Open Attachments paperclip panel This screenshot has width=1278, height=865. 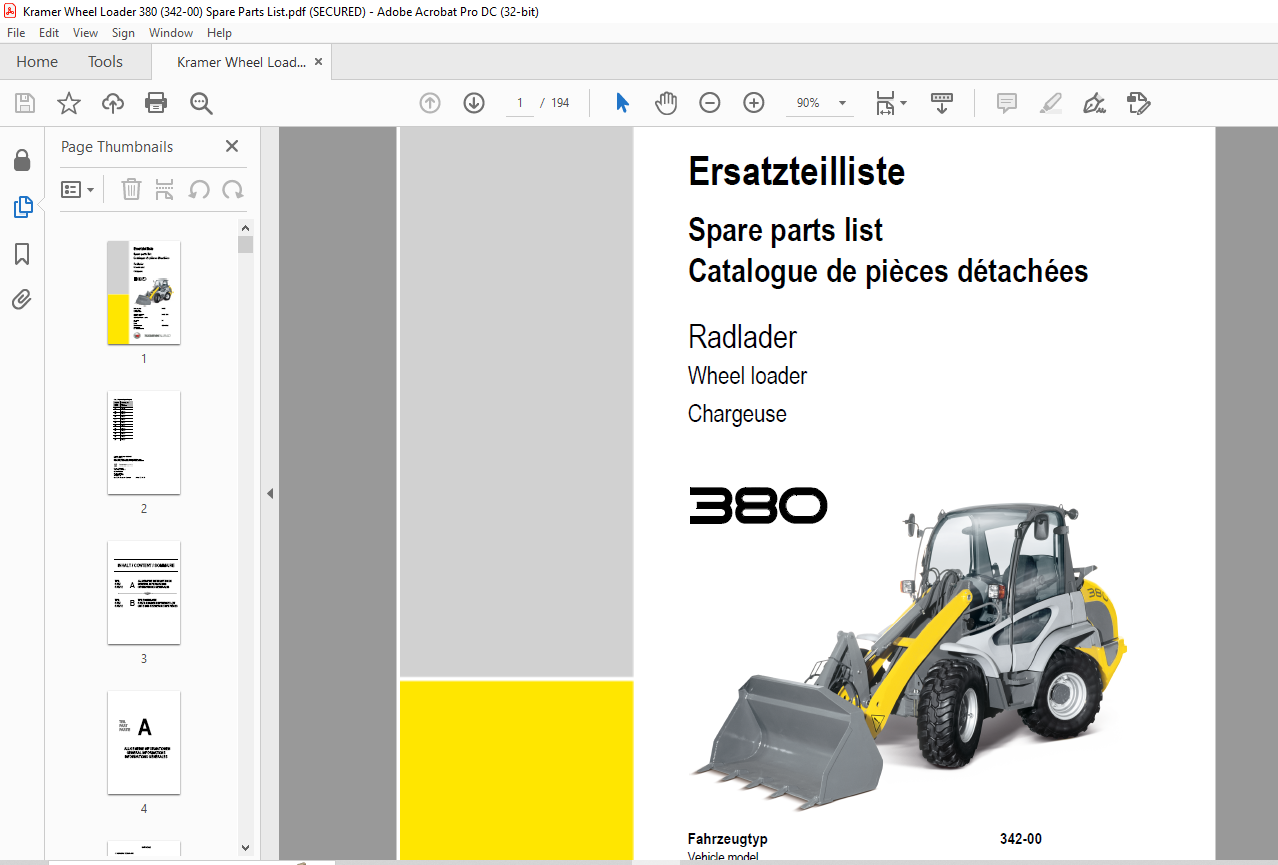click(x=22, y=300)
